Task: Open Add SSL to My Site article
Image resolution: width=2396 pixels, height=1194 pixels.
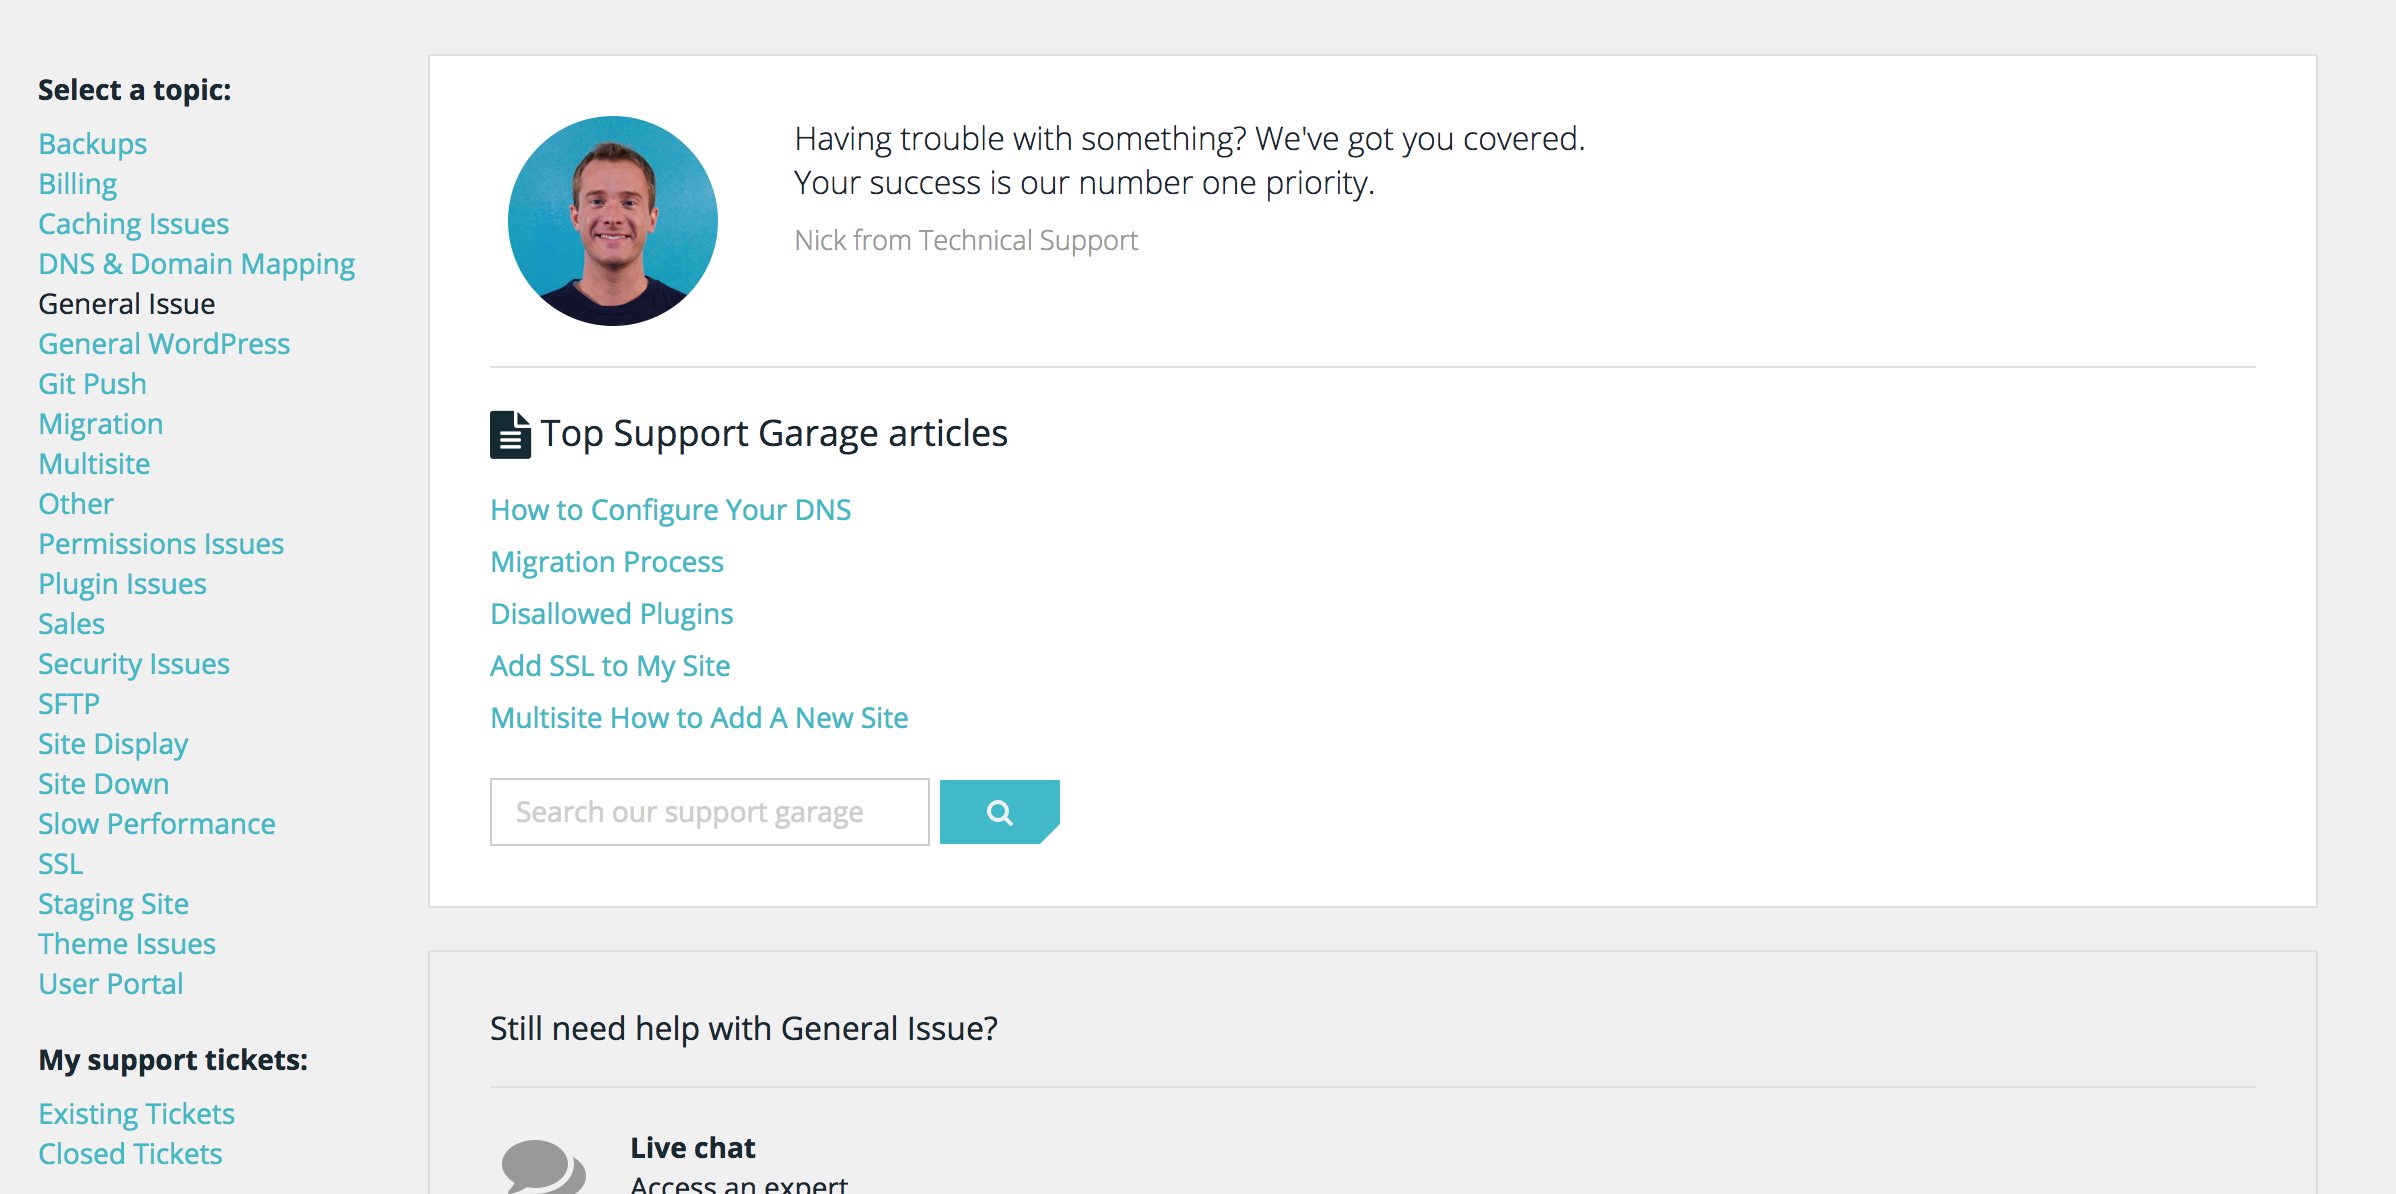Action: 609,666
